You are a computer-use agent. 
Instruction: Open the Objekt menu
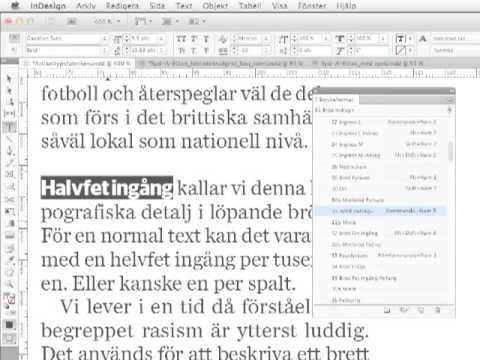pos(215,6)
